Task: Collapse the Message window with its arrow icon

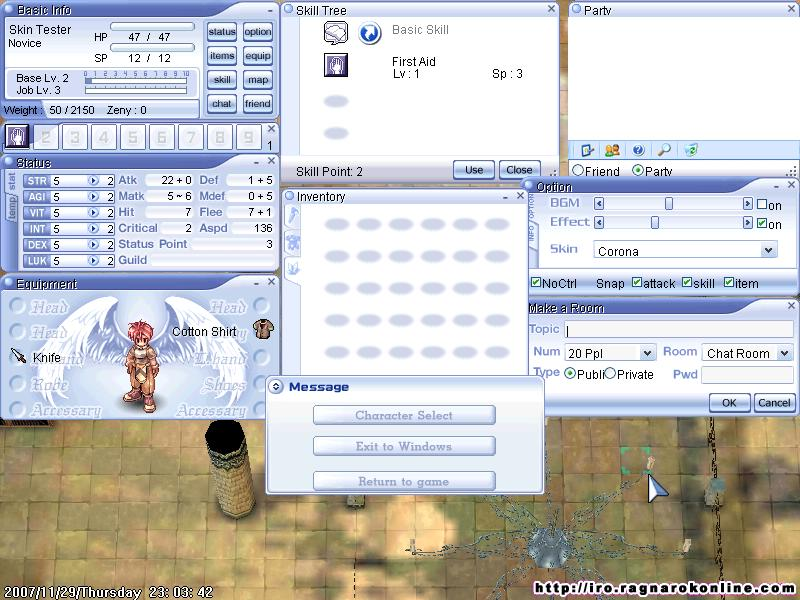Action: [276, 387]
